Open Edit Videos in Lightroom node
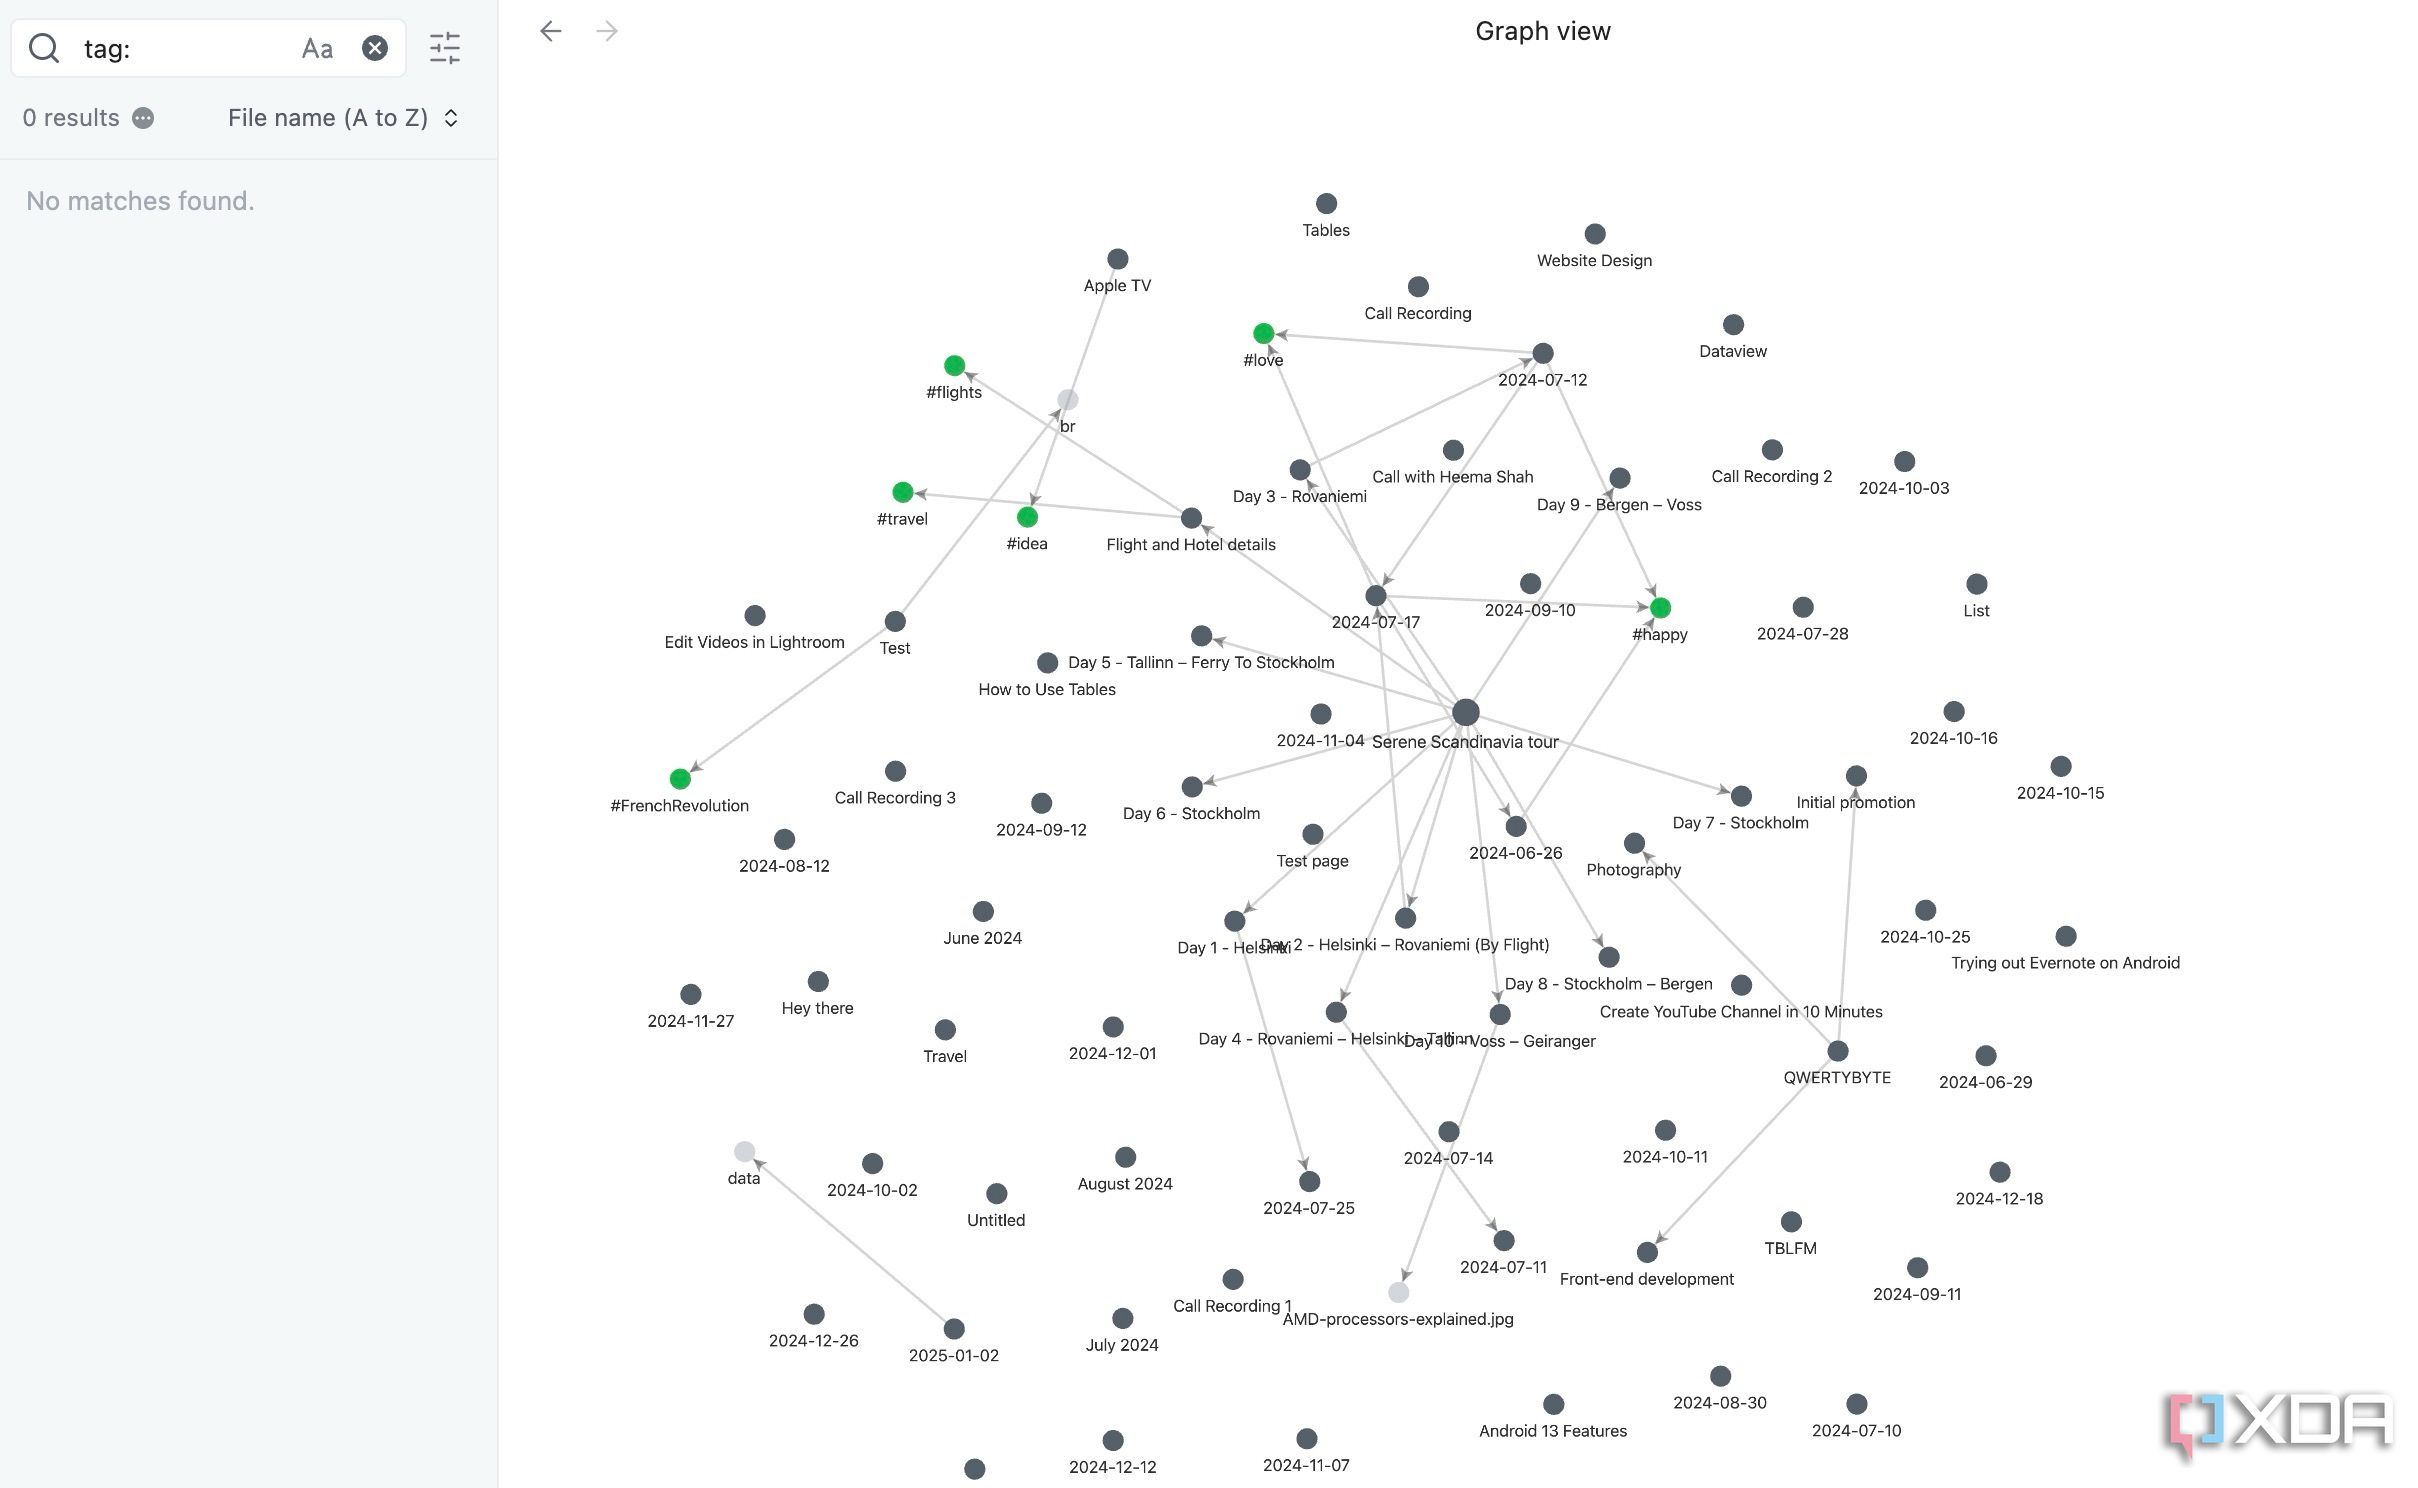This screenshot has height=1488, width=2418. [x=755, y=615]
